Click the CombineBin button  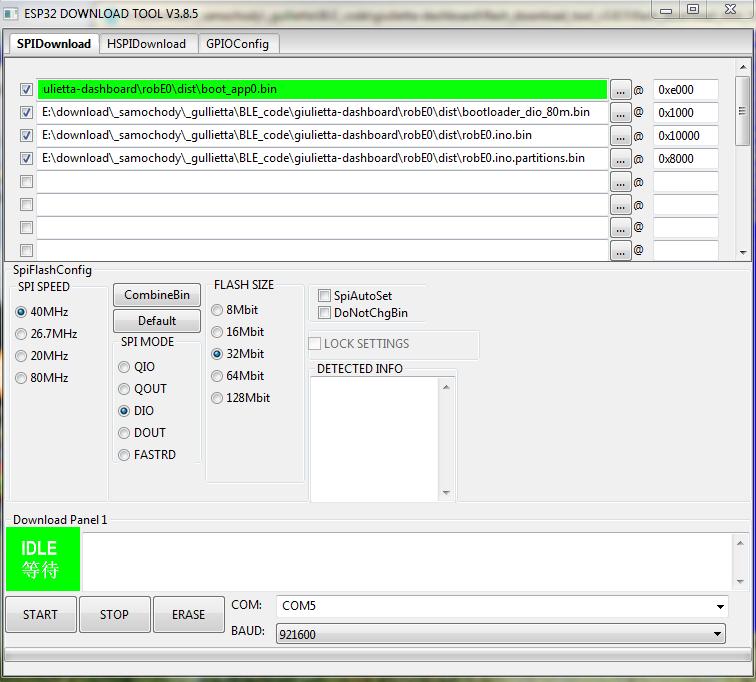pos(157,295)
